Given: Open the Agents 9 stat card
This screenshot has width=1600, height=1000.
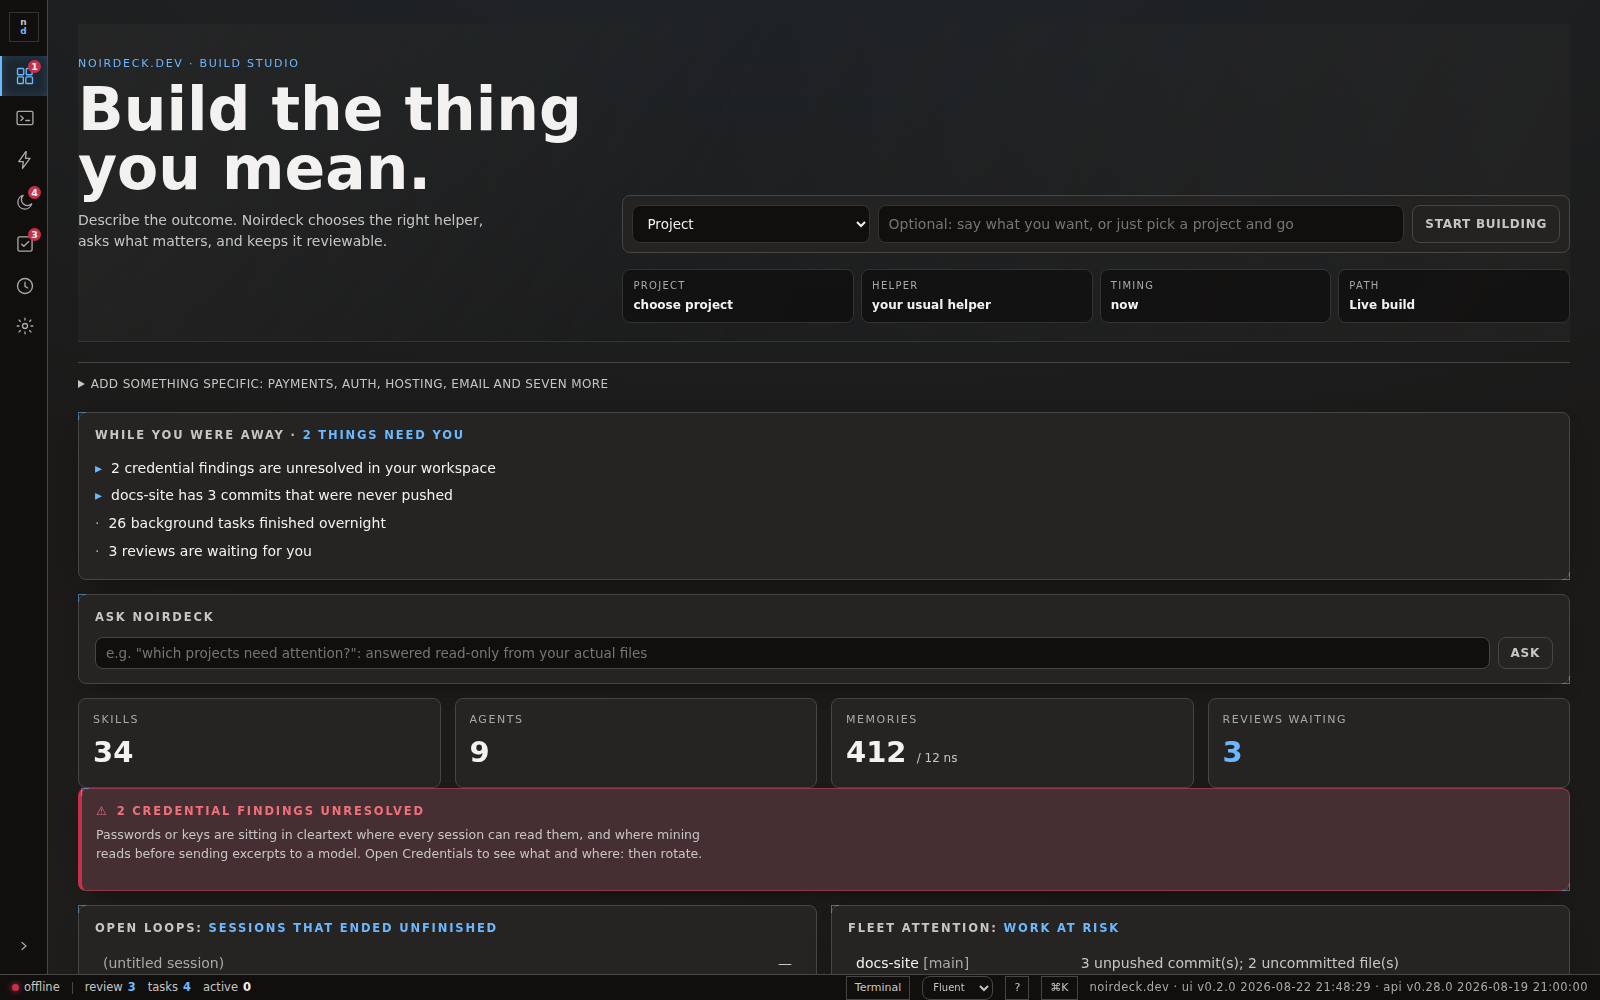Looking at the screenshot, I should [636, 743].
